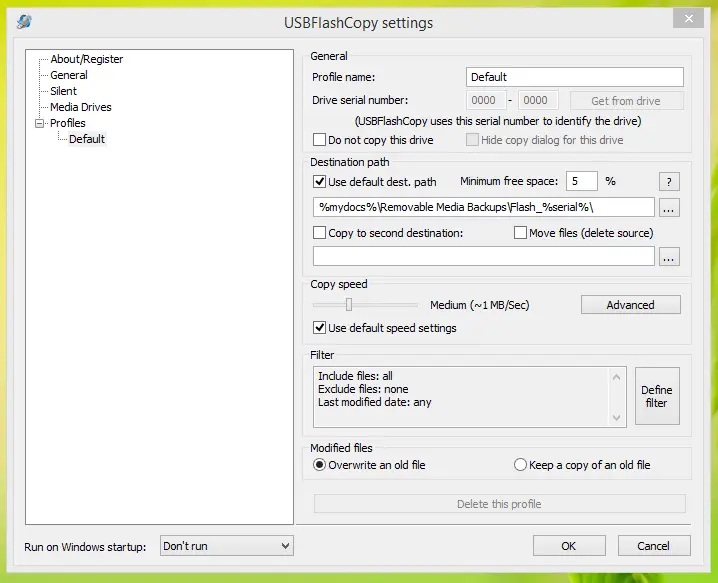This screenshot has width=718, height=583.
Task: Select Silent in the settings tree
Action: [x=63, y=91]
